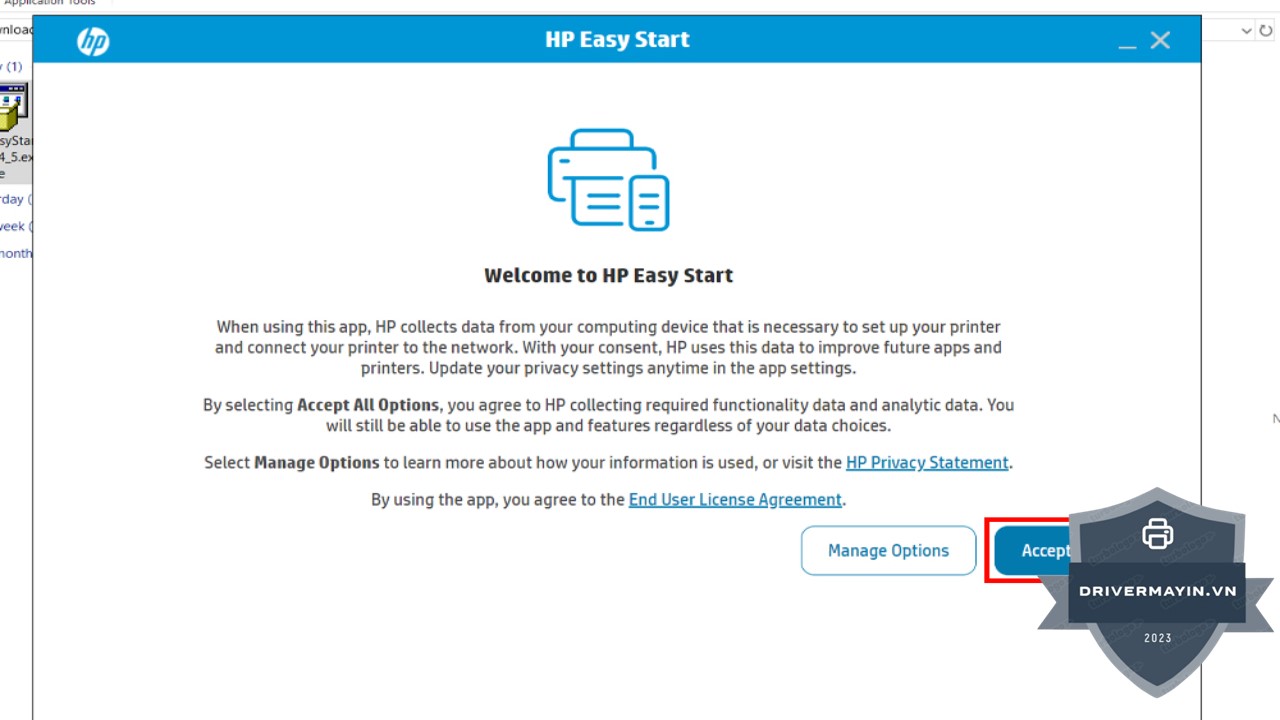
Task: Expand the Yesterday file group header
Action: tap(15, 199)
